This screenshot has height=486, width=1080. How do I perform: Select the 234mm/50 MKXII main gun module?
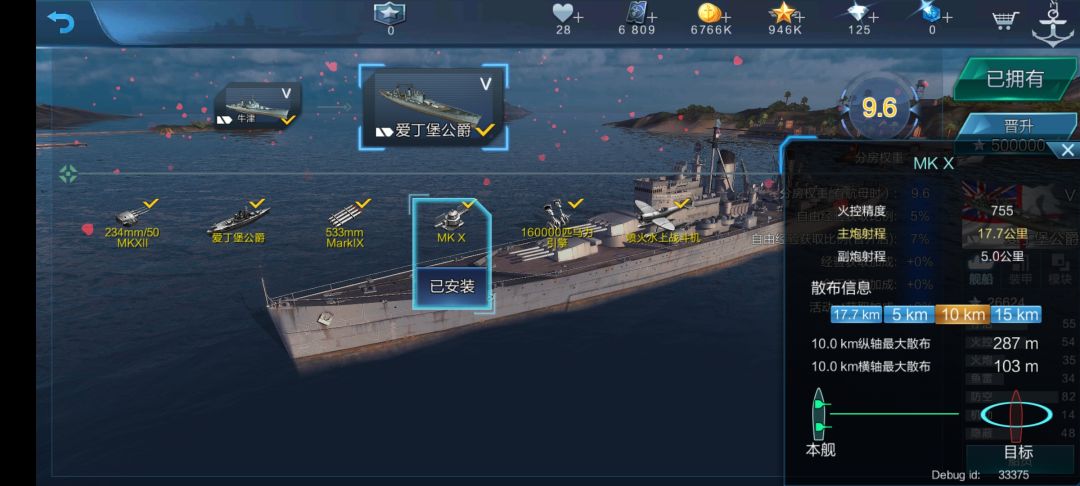pyautogui.click(x=134, y=224)
